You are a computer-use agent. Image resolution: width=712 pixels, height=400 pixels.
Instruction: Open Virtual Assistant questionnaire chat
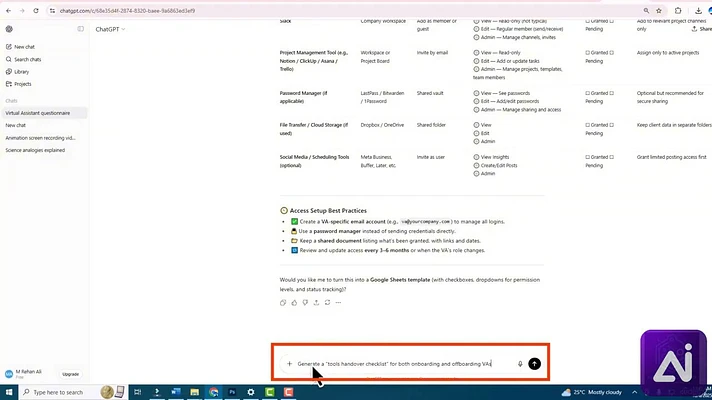(38, 113)
